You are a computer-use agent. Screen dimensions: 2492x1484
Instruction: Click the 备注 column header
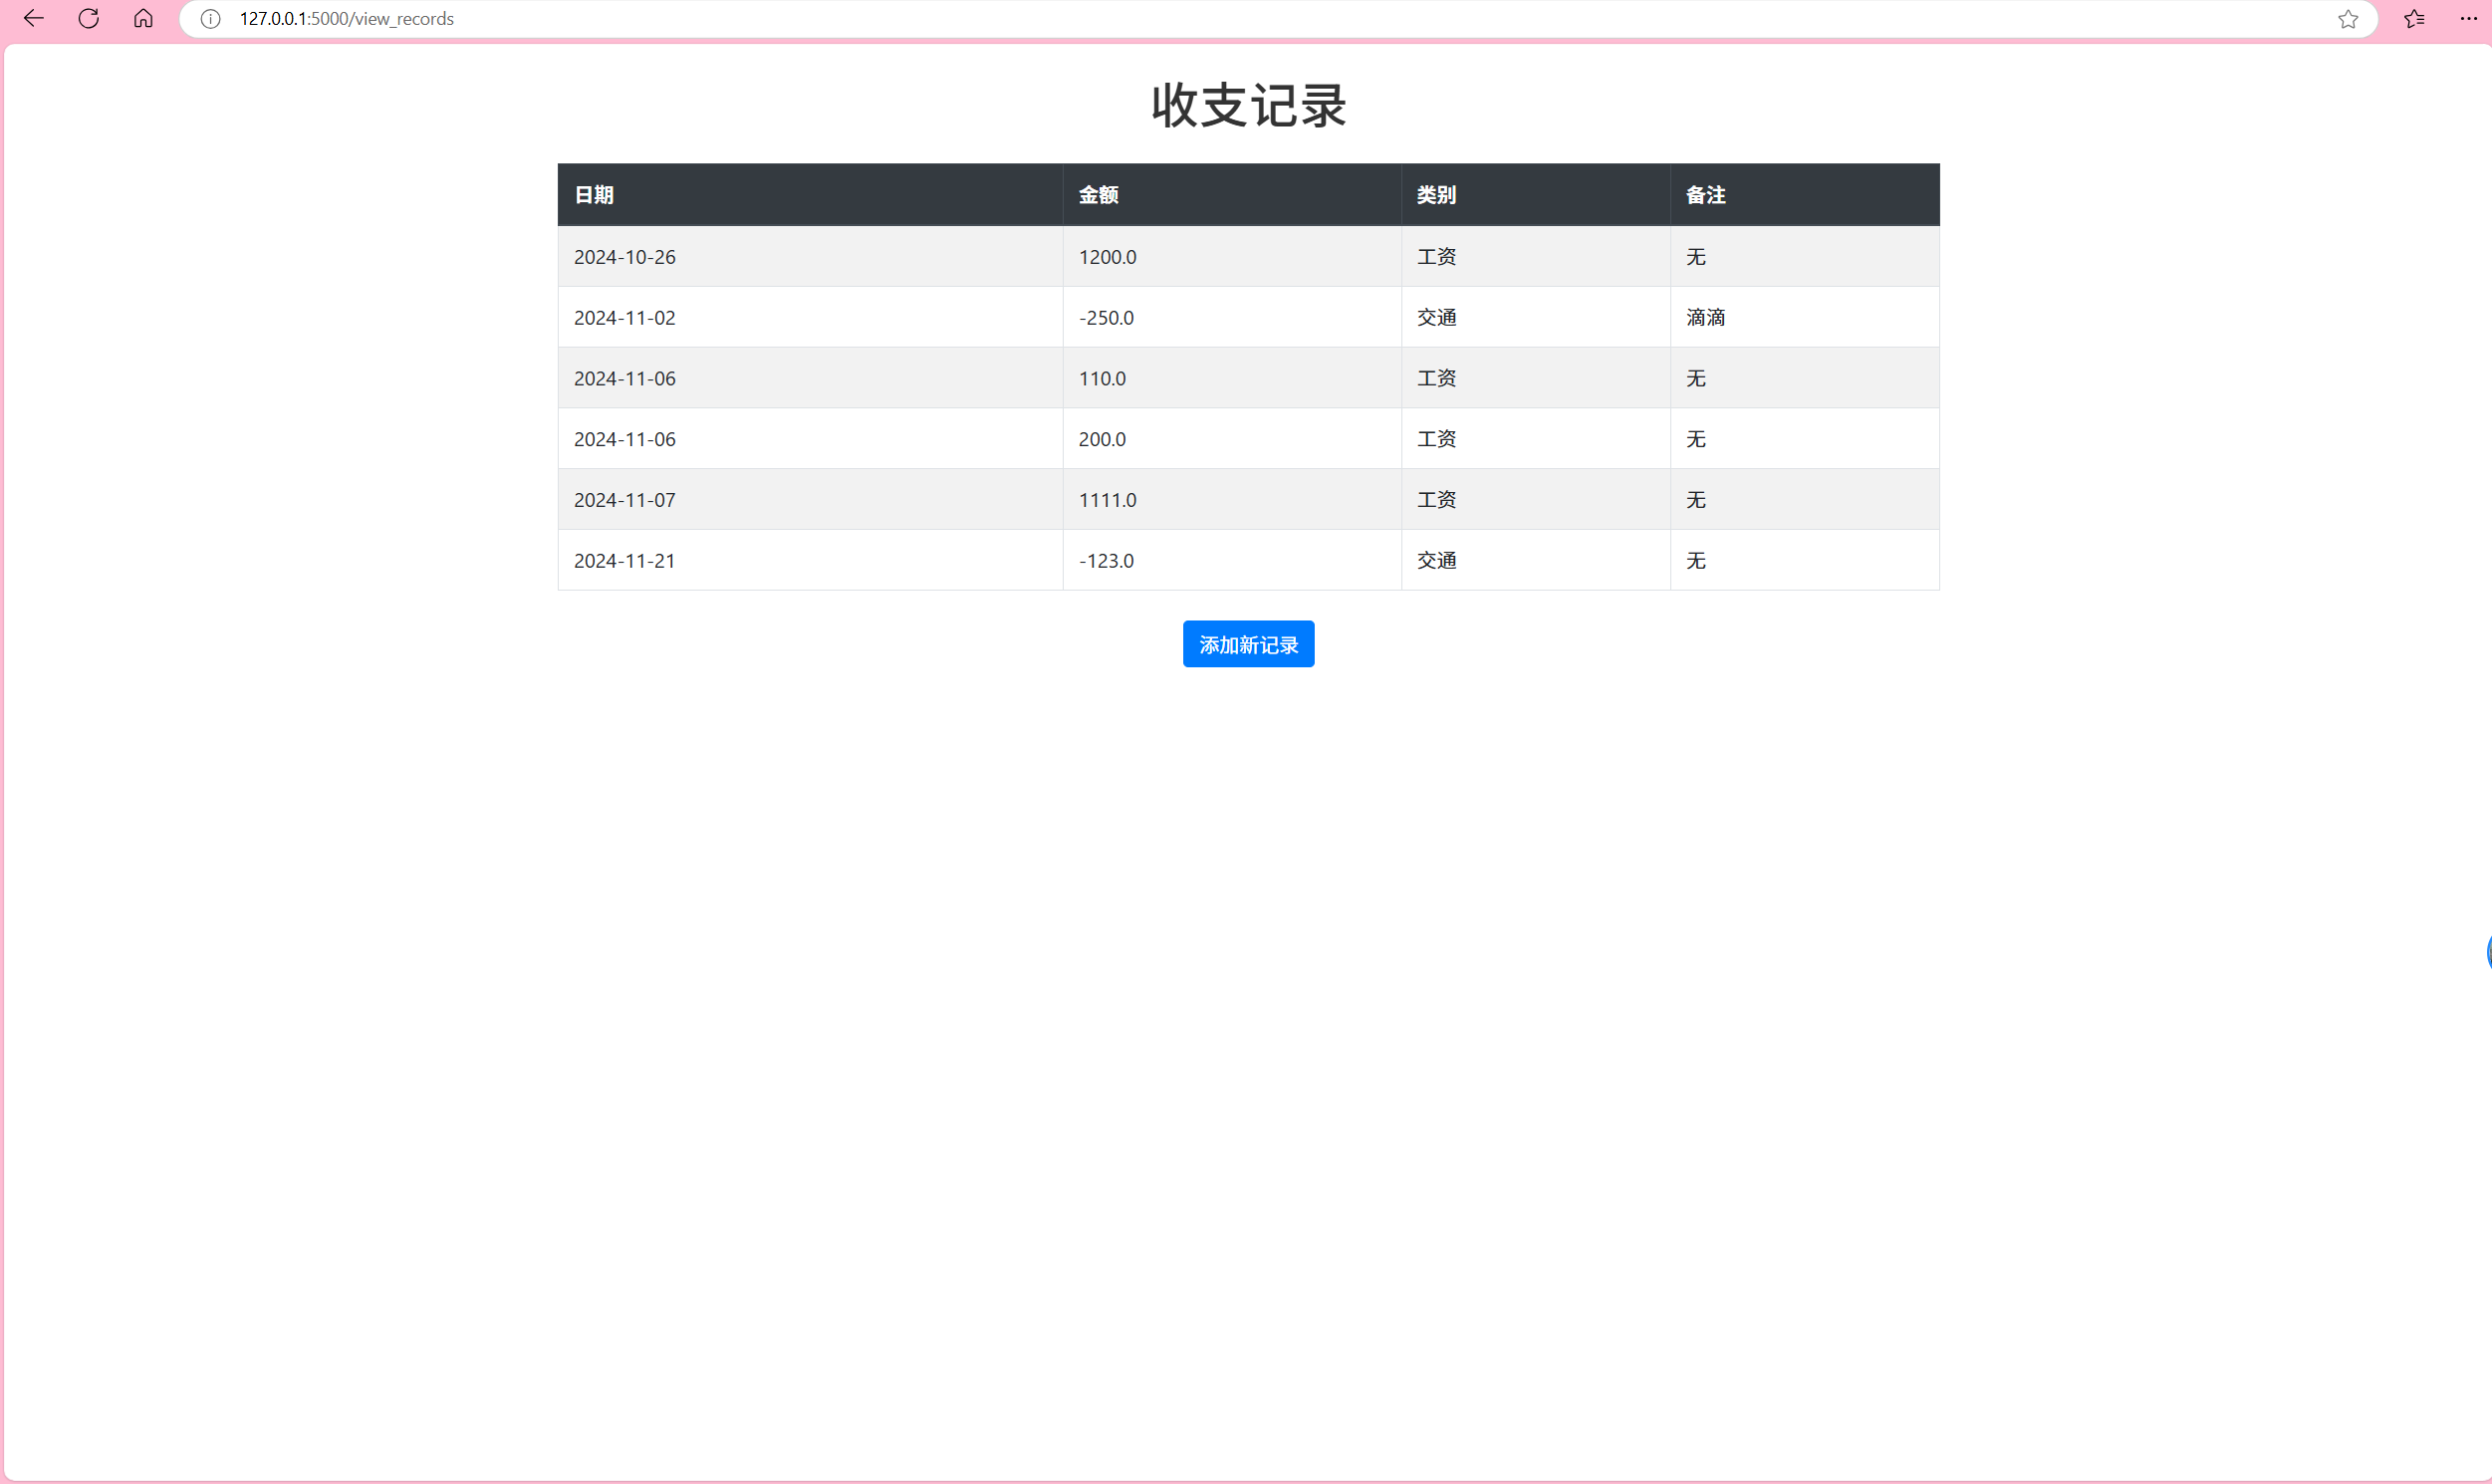point(1705,195)
